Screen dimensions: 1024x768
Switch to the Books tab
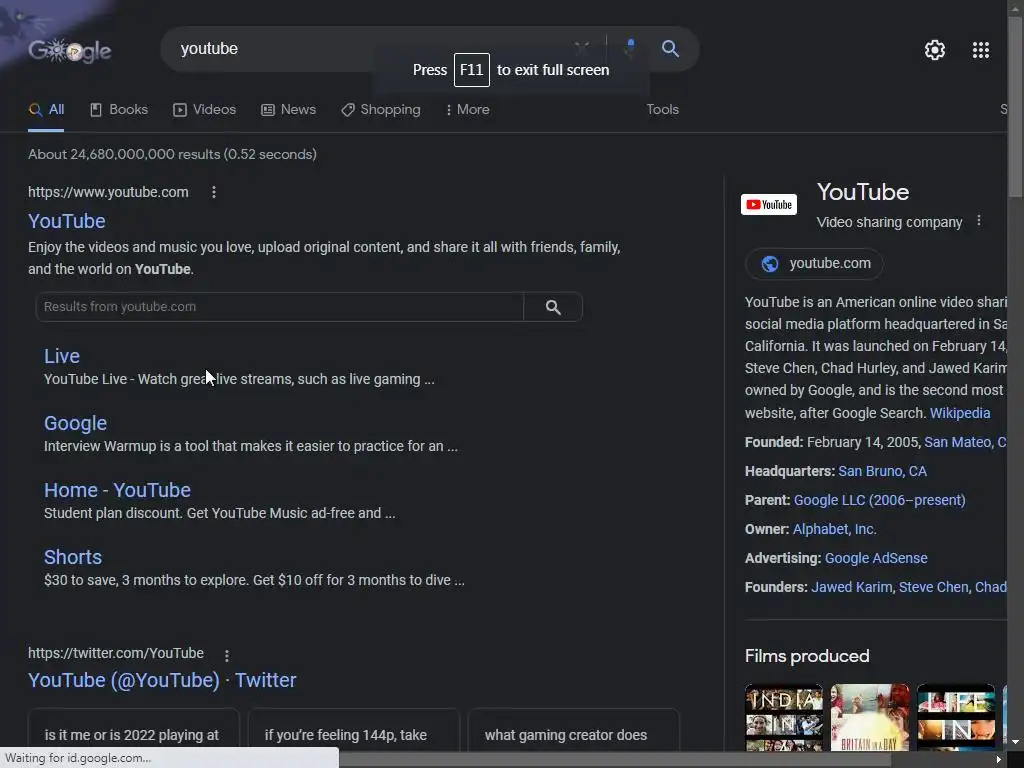tap(119, 110)
